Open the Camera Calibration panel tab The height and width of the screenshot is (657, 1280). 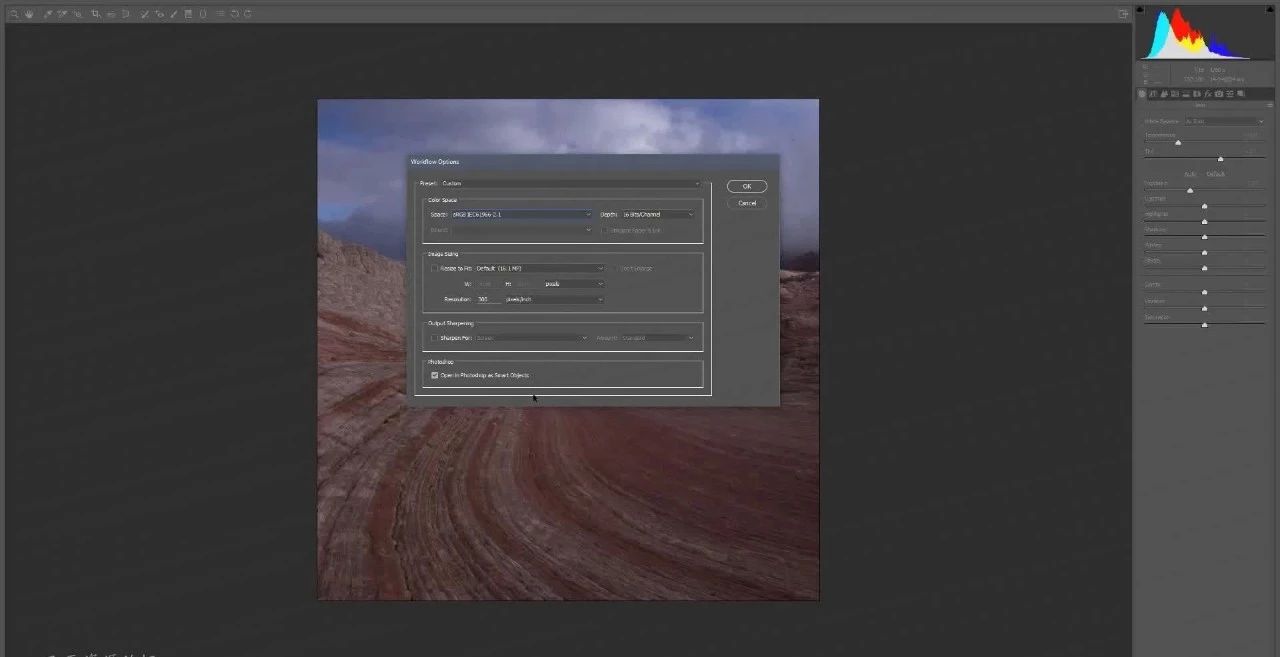[1219, 94]
